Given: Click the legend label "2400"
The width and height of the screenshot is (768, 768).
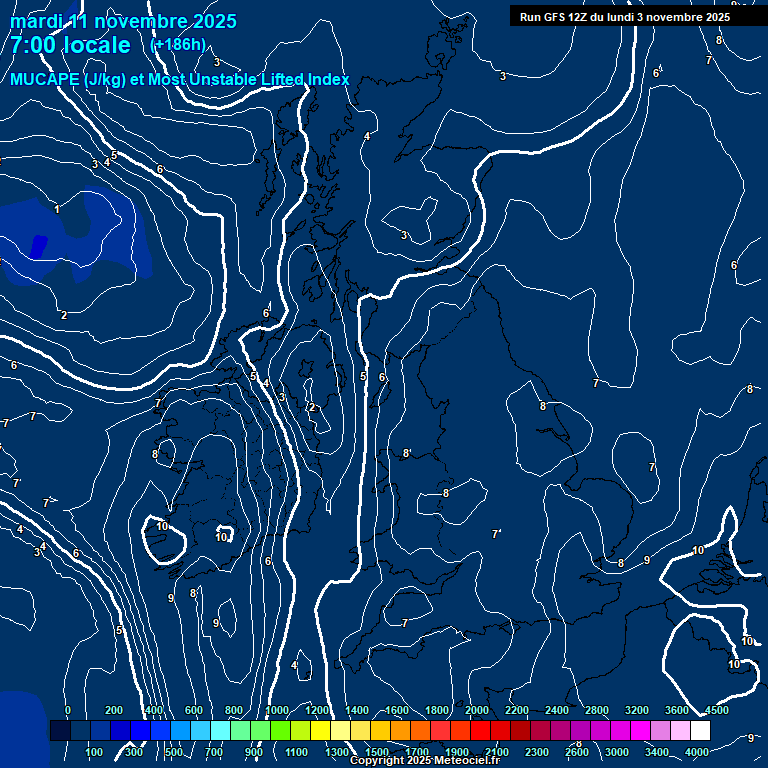Looking at the screenshot, I should (x=557, y=710).
